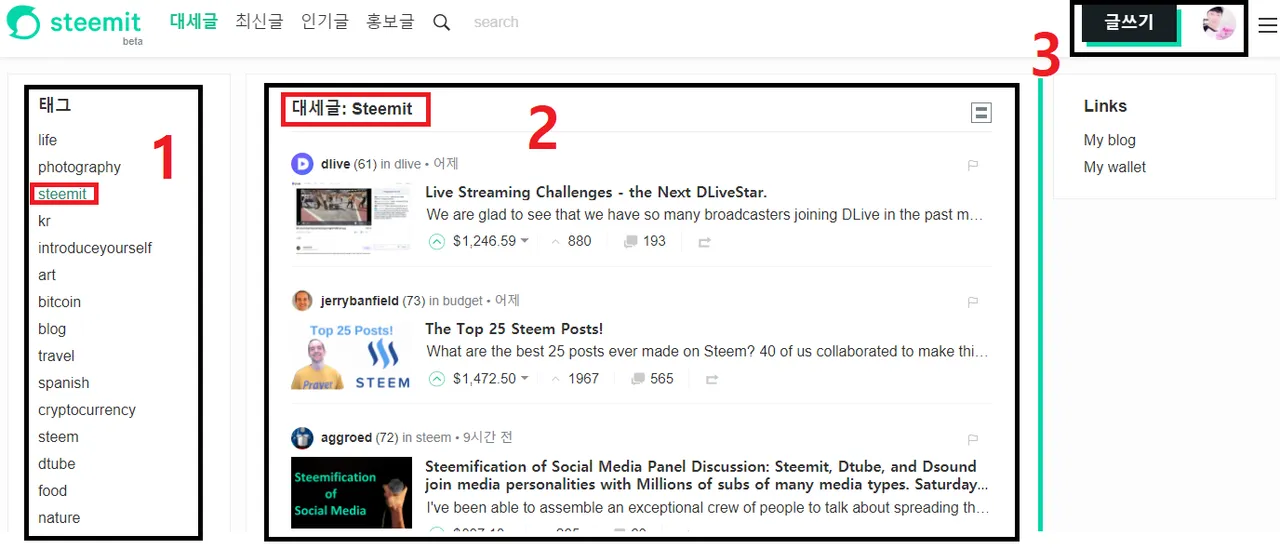
Task: Select the steemit tag
Action: coord(63,194)
